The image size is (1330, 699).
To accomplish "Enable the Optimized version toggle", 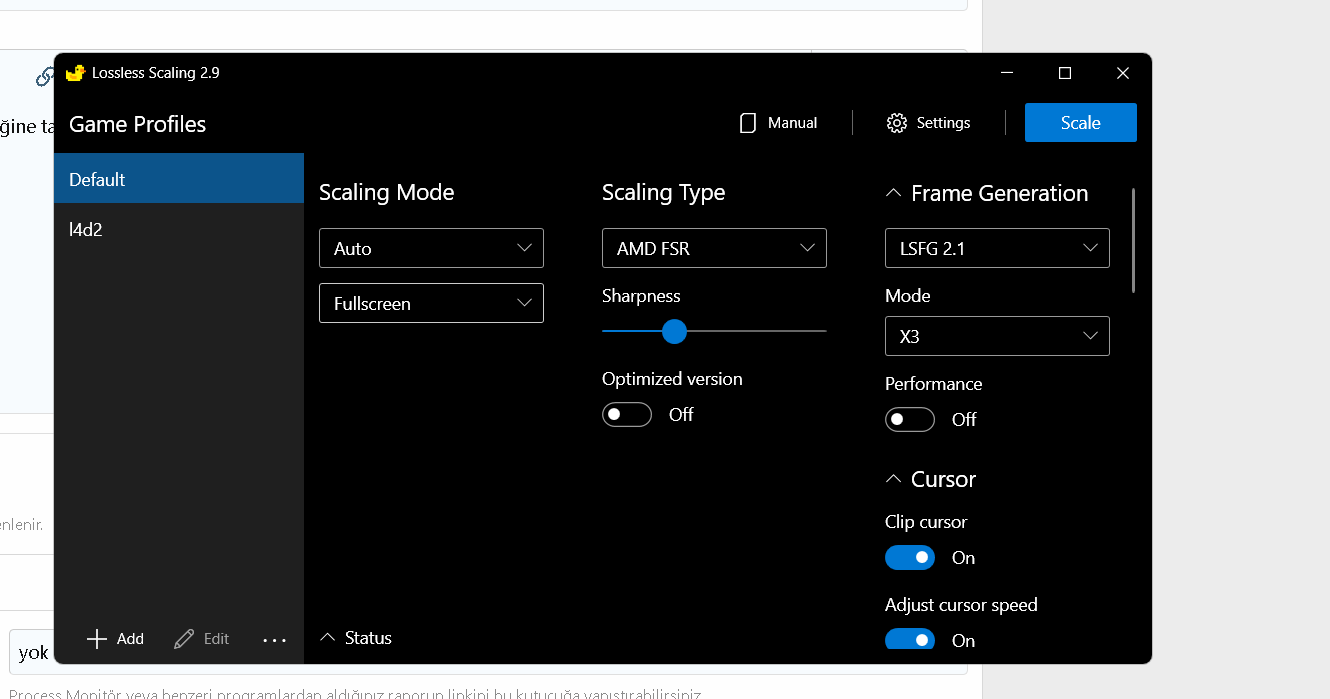I will (x=627, y=415).
